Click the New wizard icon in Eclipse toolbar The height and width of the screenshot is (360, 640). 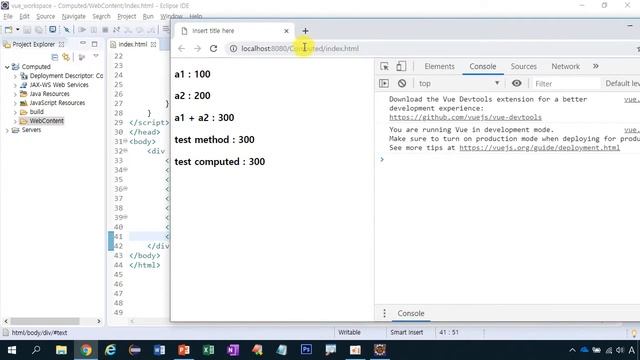click(8, 30)
